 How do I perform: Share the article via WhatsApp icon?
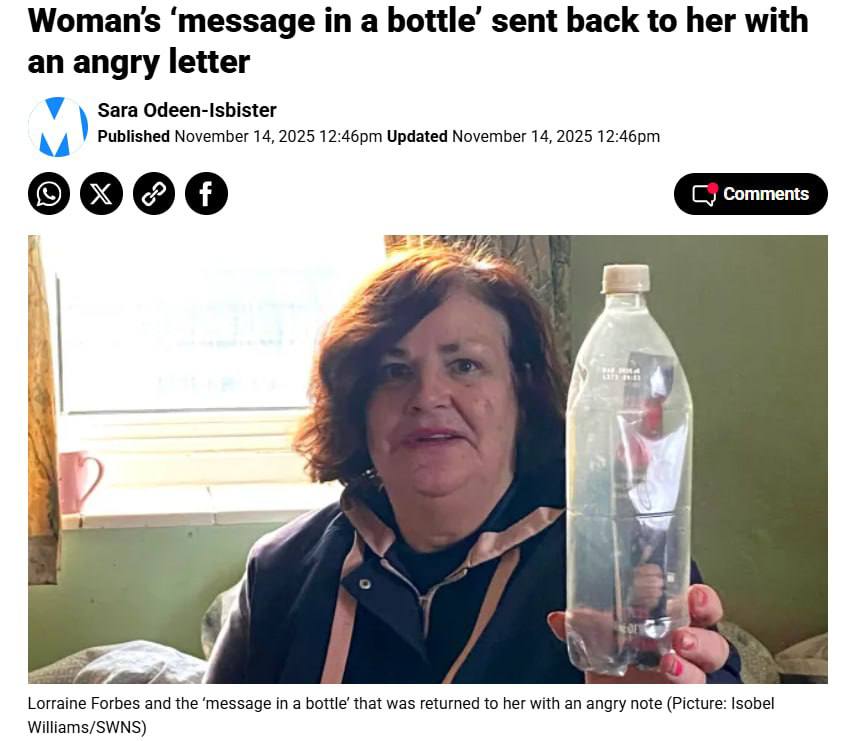[49, 194]
